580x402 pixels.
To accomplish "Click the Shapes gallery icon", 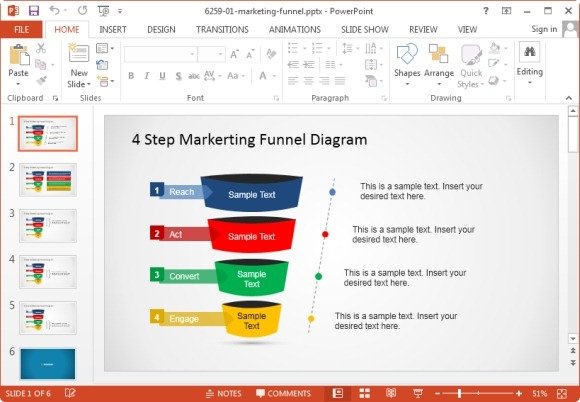I will (x=407, y=54).
